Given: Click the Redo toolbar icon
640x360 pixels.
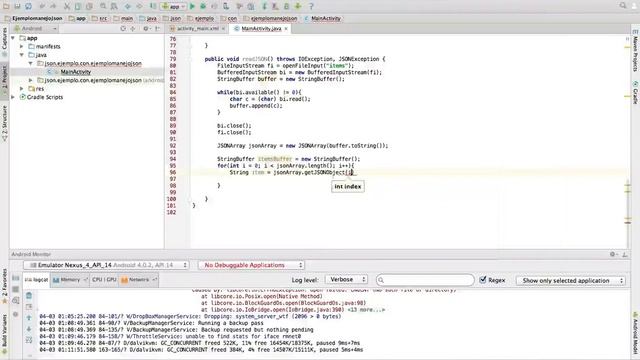Looking at the screenshot, I should [x=53, y=6].
